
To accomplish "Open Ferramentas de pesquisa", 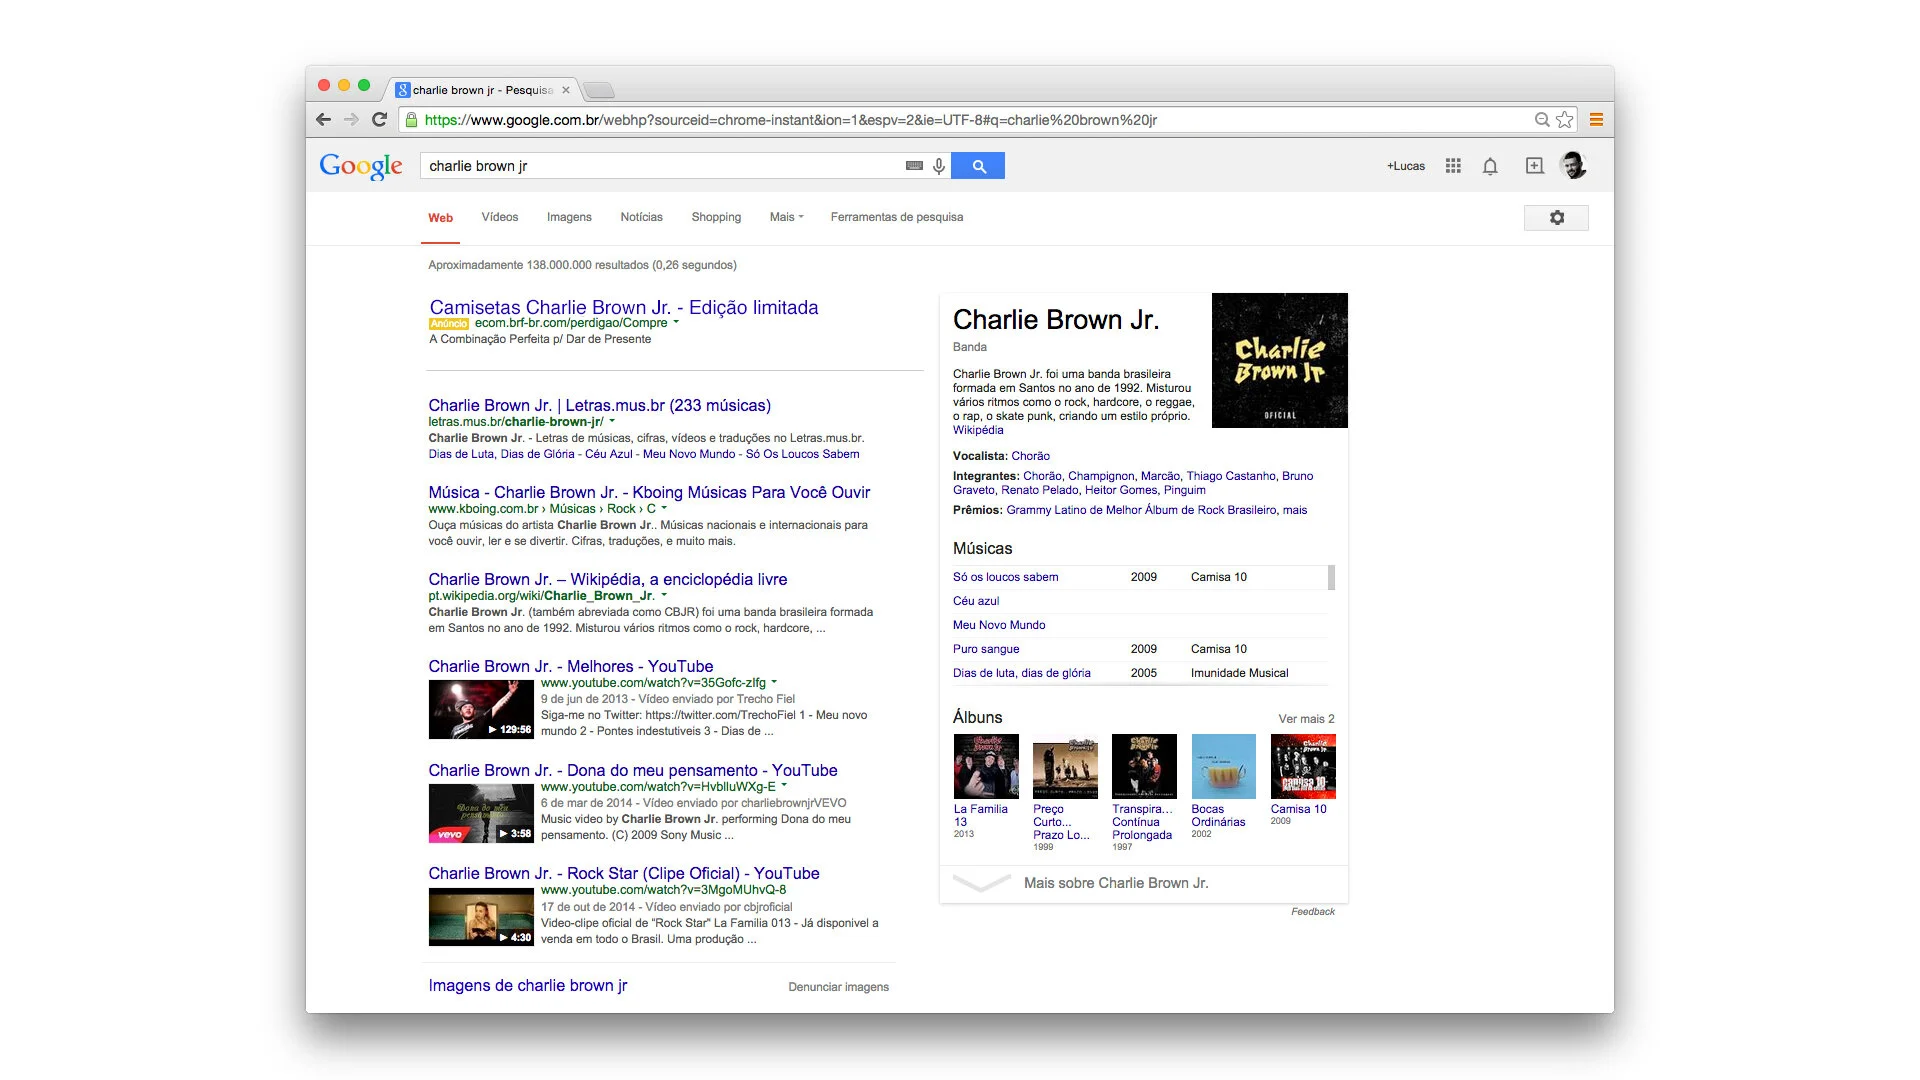I will tap(897, 217).
